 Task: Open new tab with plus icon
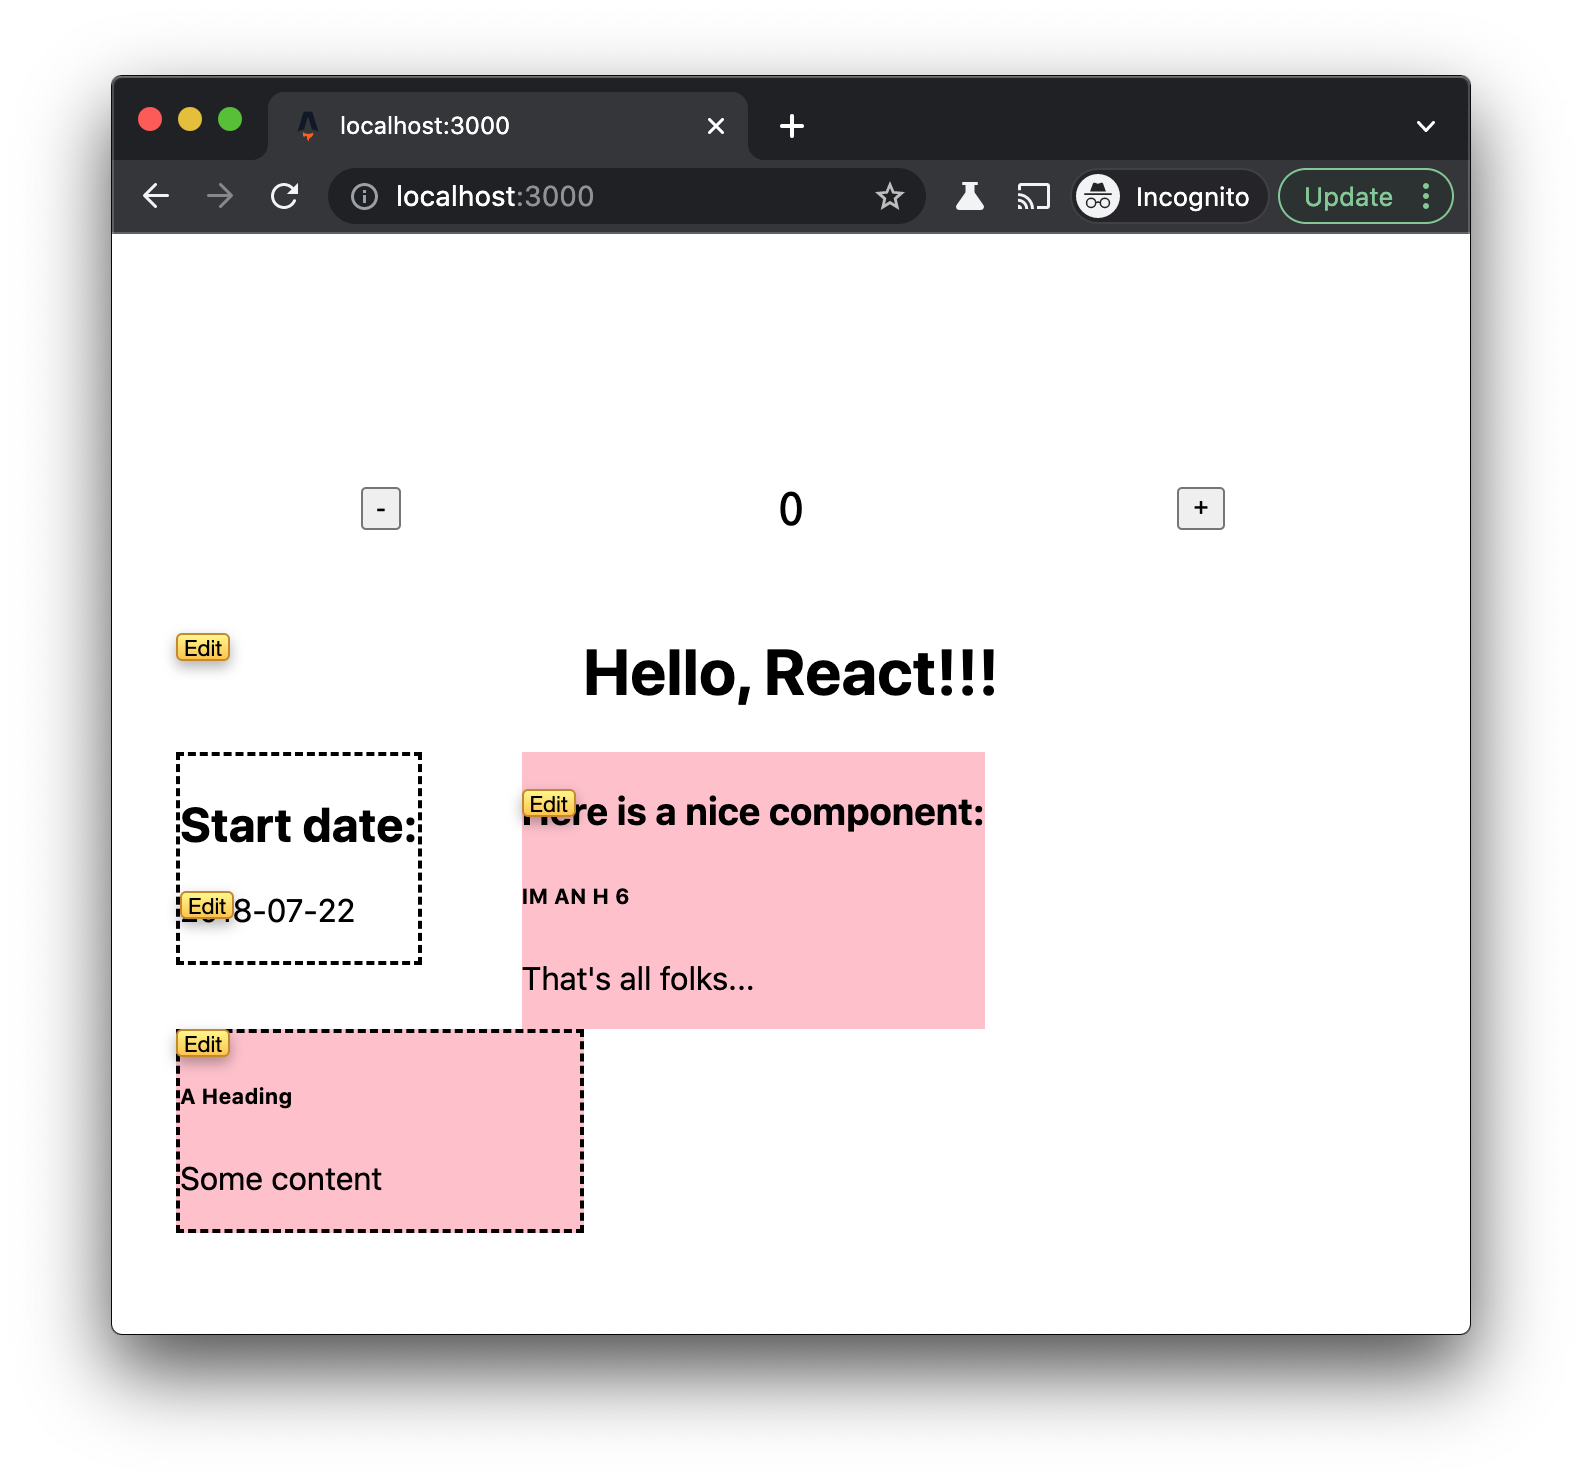pos(792,126)
